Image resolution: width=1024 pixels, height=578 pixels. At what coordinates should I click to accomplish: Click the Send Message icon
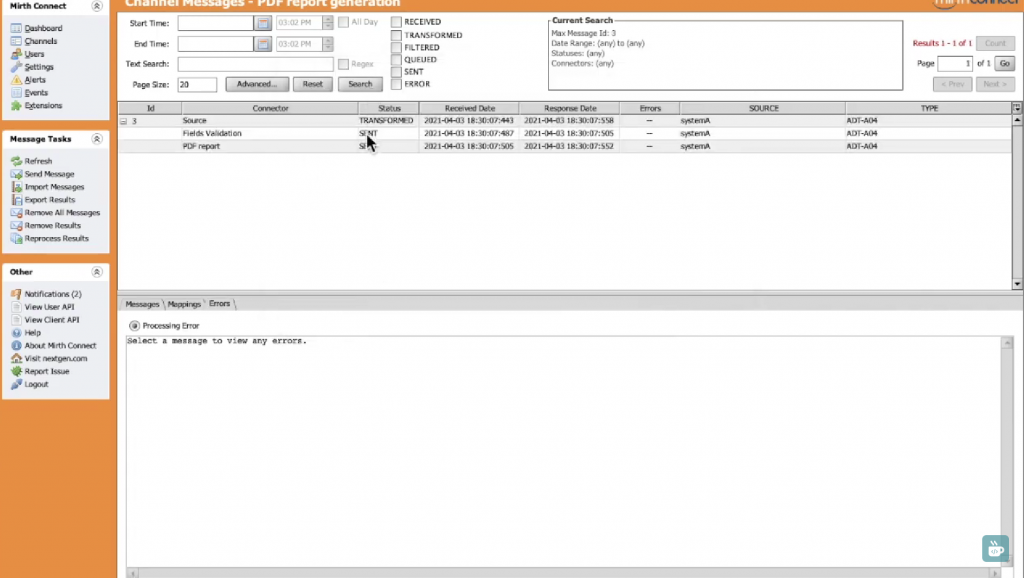click(x=16, y=174)
